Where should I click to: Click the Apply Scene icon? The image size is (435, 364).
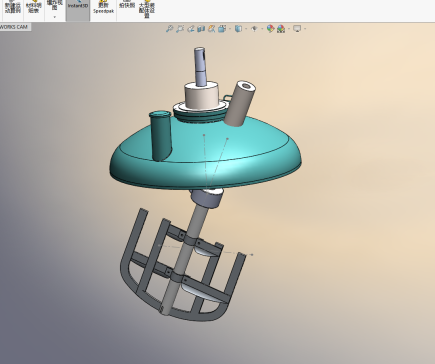(x=281, y=29)
